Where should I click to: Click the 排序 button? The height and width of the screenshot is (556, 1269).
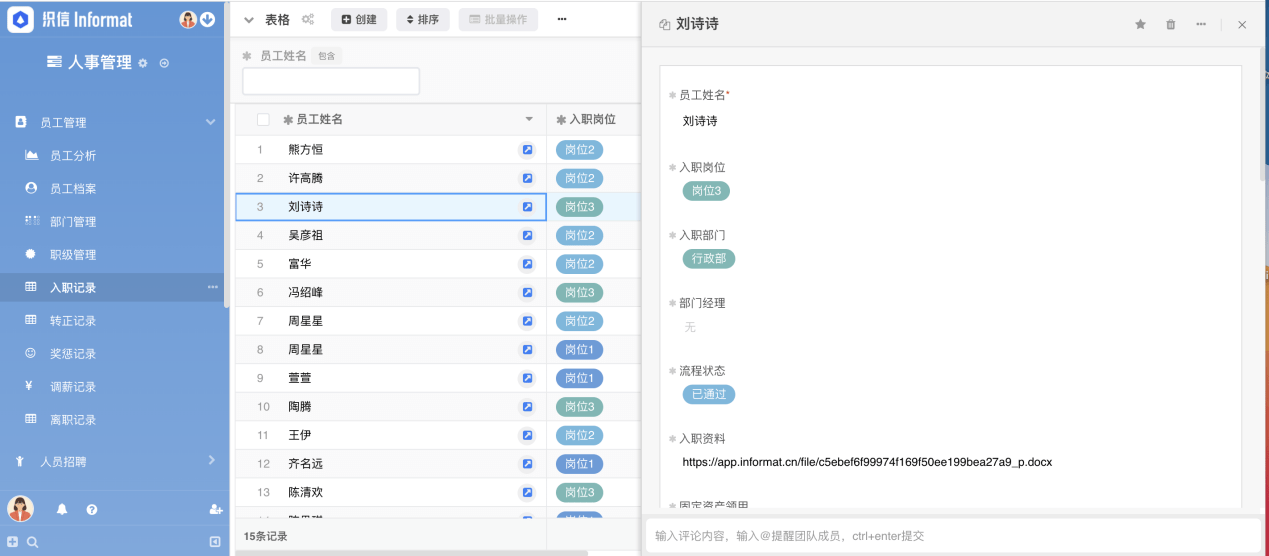coord(423,19)
